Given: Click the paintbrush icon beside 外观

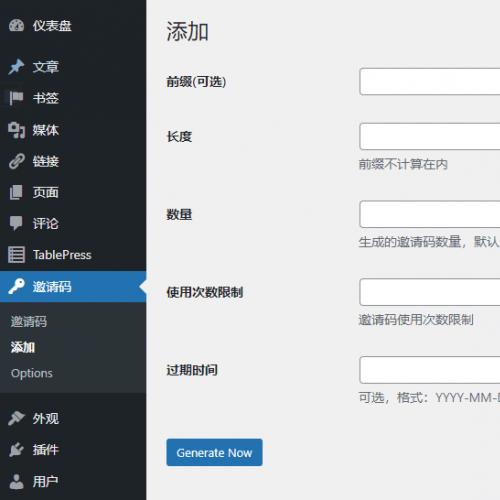Looking at the screenshot, I should click(x=16, y=418).
